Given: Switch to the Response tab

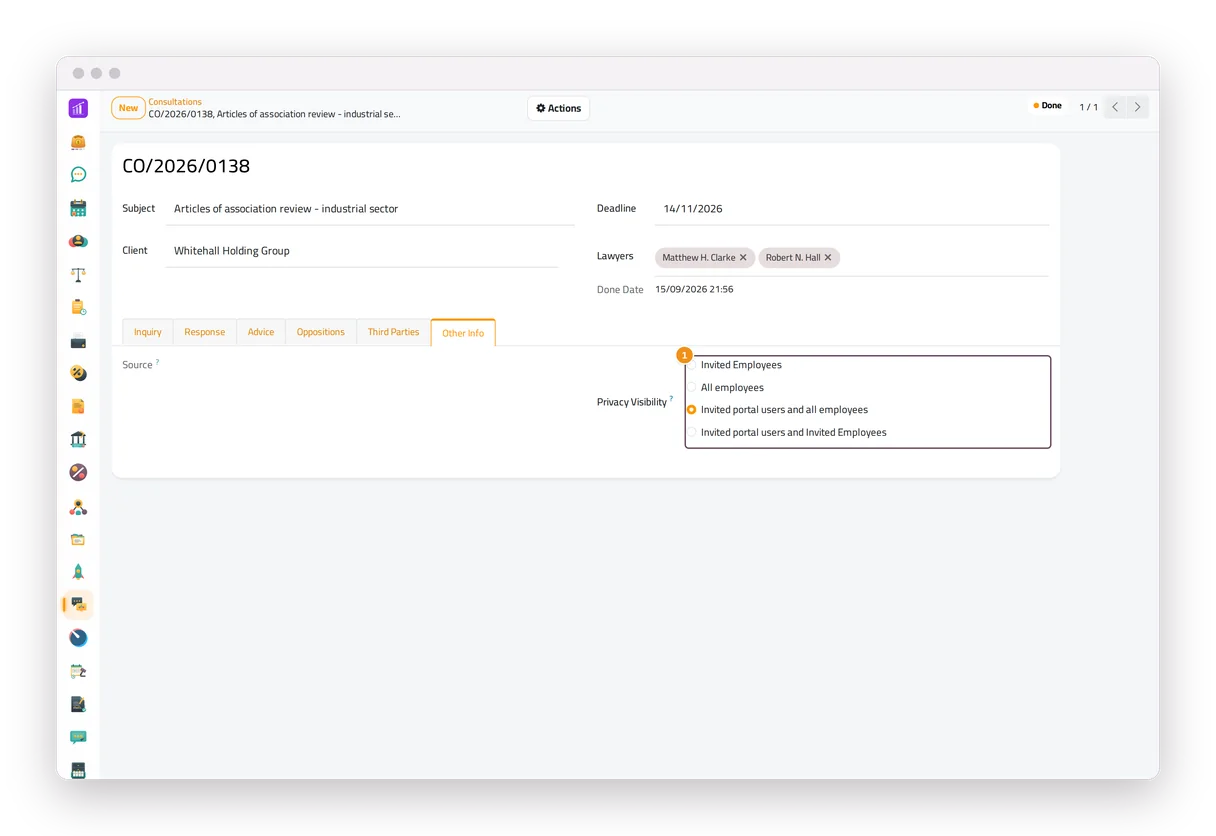Looking at the screenshot, I should pos(204,332).
